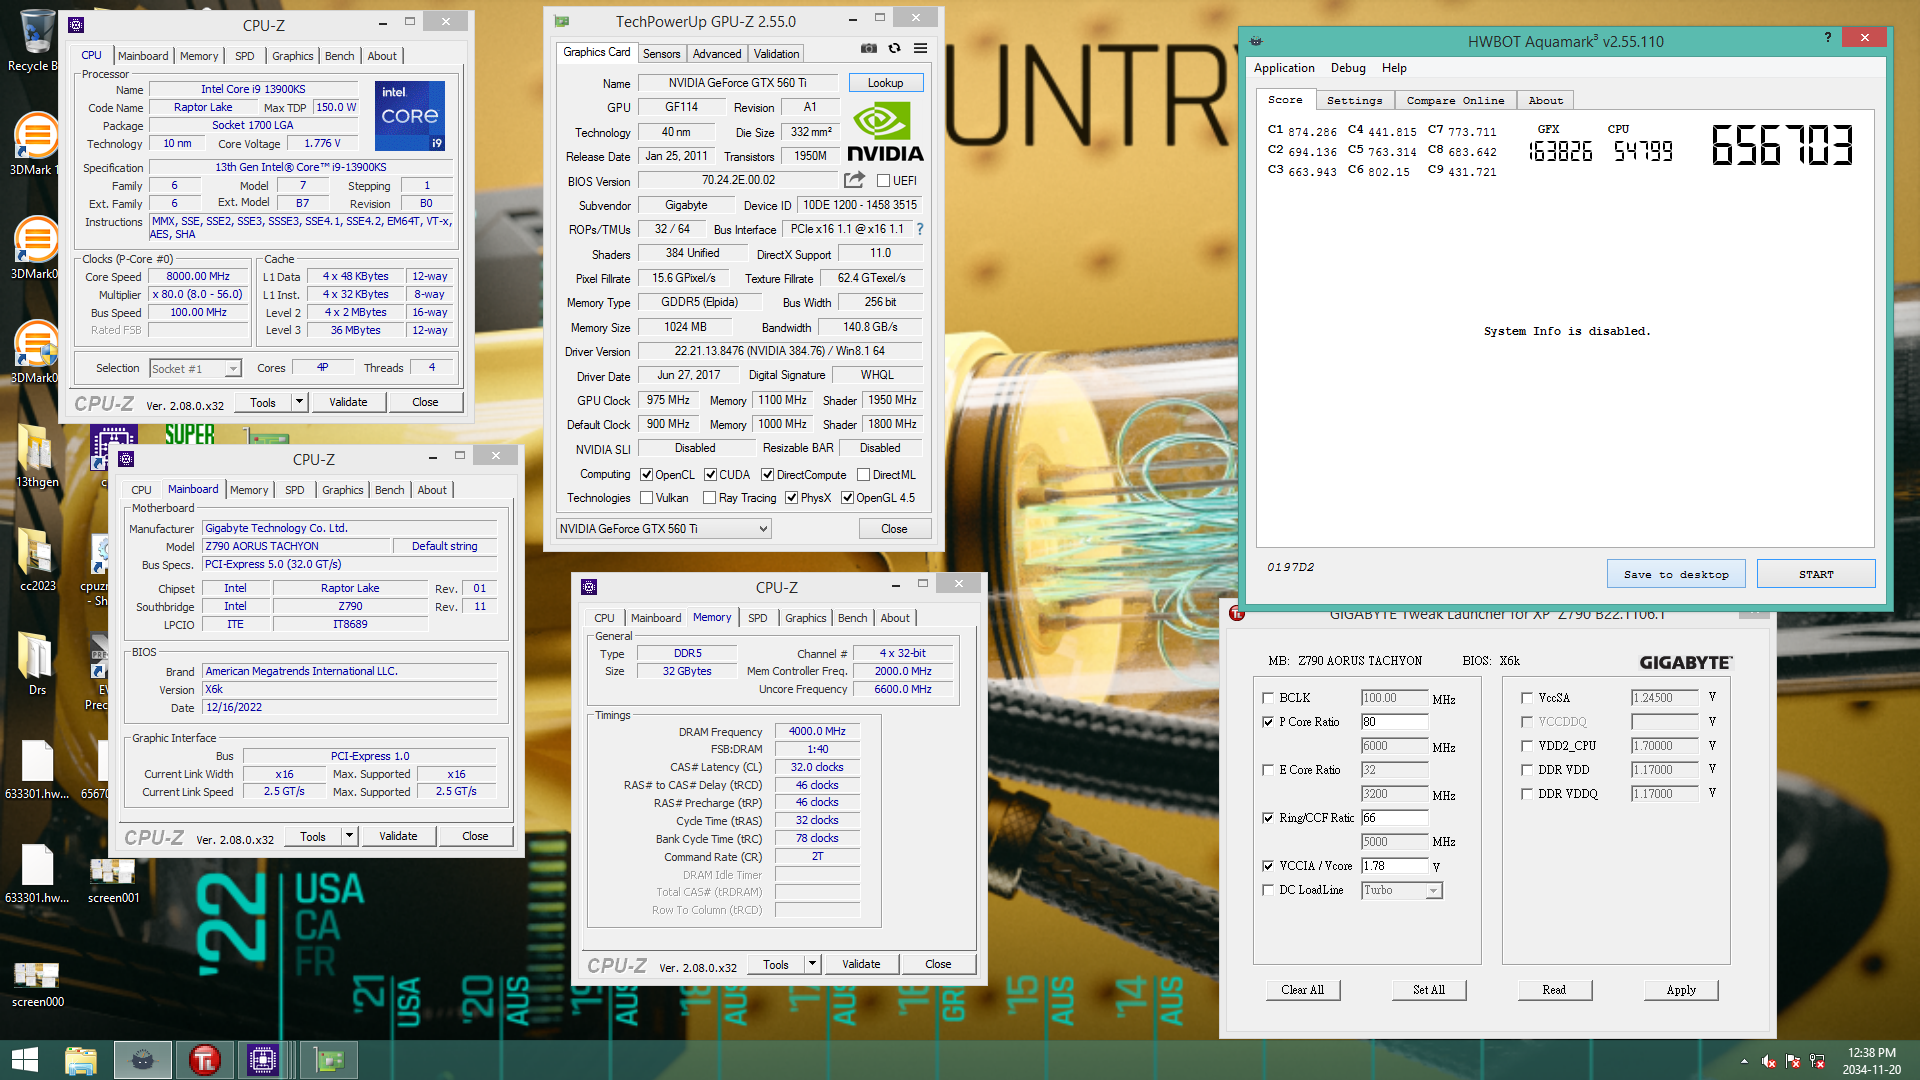Click the purple CPU-Z taskbar icon
1920x1080 pixels.
coord(263,1060)
